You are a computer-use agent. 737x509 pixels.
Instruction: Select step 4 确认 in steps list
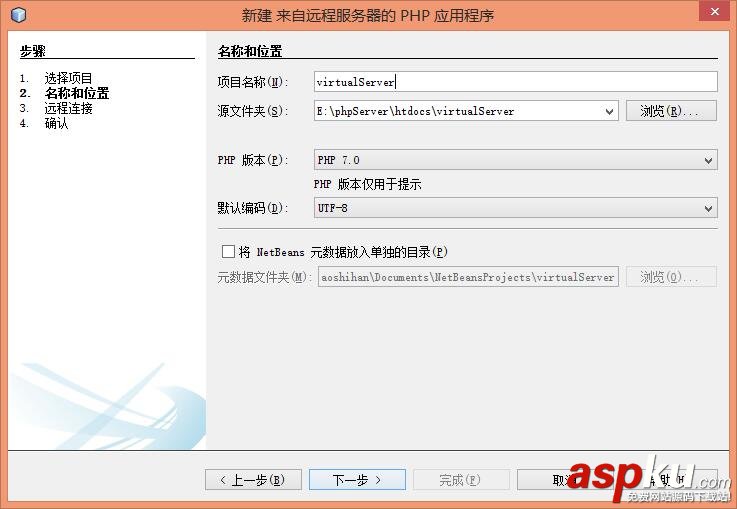point(56,123)
